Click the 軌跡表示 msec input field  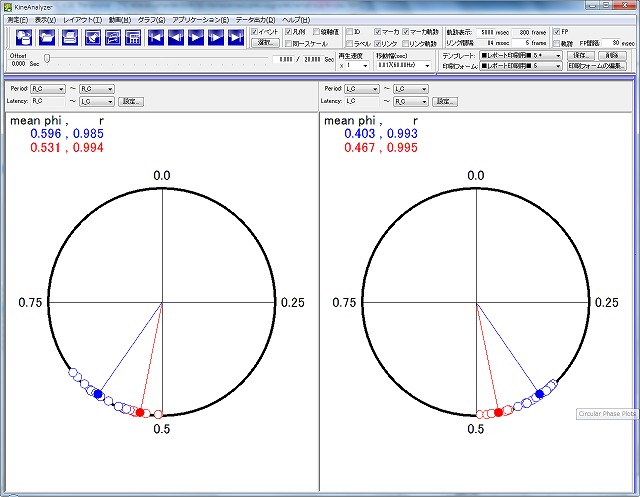click(x=487, y=32)
